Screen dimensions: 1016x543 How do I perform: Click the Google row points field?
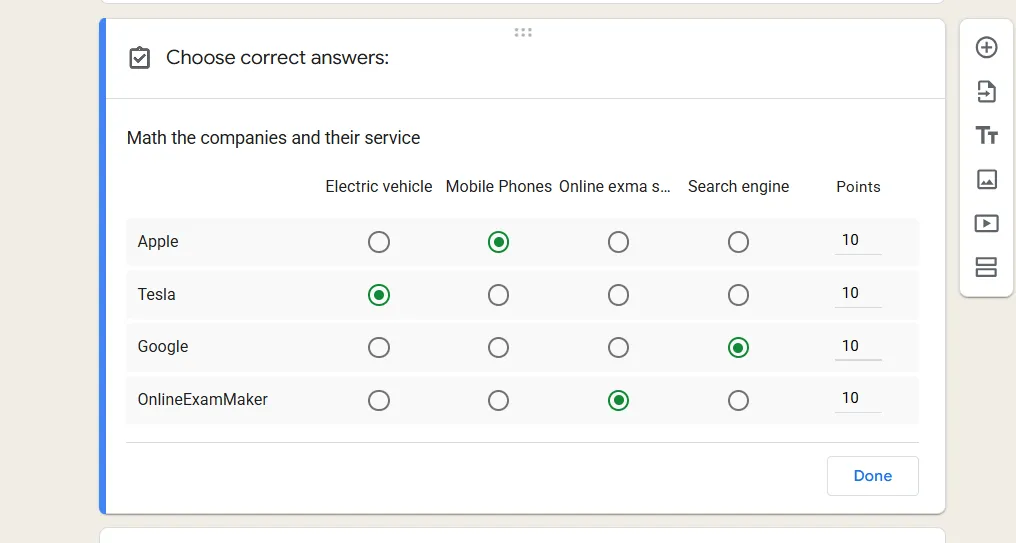pos(858,346)
